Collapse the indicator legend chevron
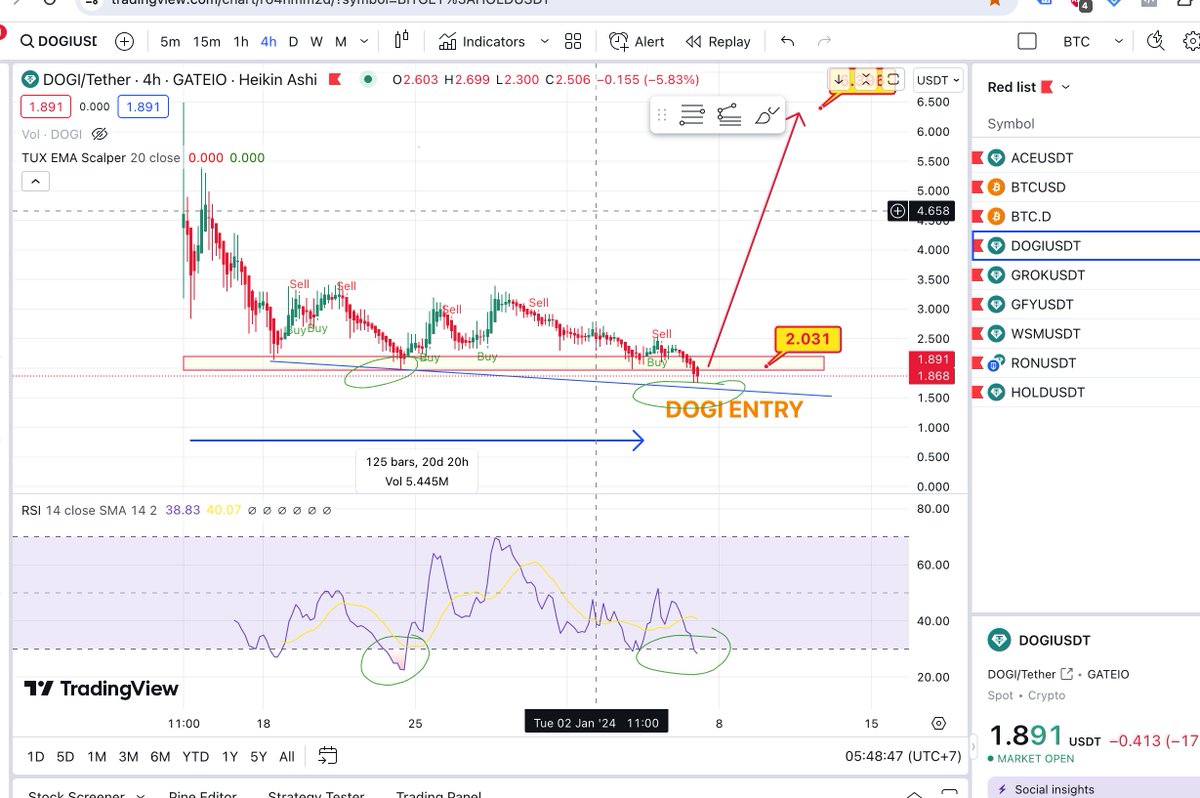The width and height of the screenshot is (1200, 798). tap(35, 181)
